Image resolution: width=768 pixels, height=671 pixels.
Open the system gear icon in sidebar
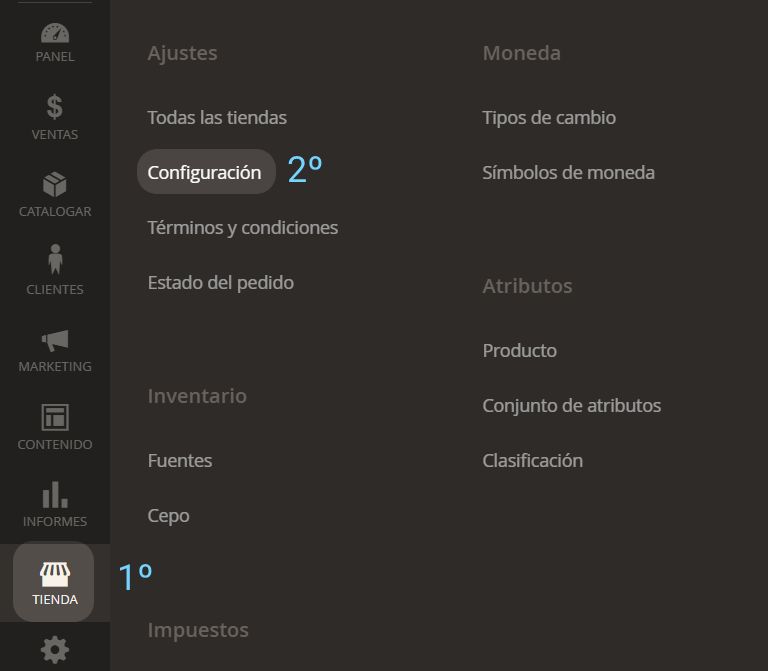55,650
